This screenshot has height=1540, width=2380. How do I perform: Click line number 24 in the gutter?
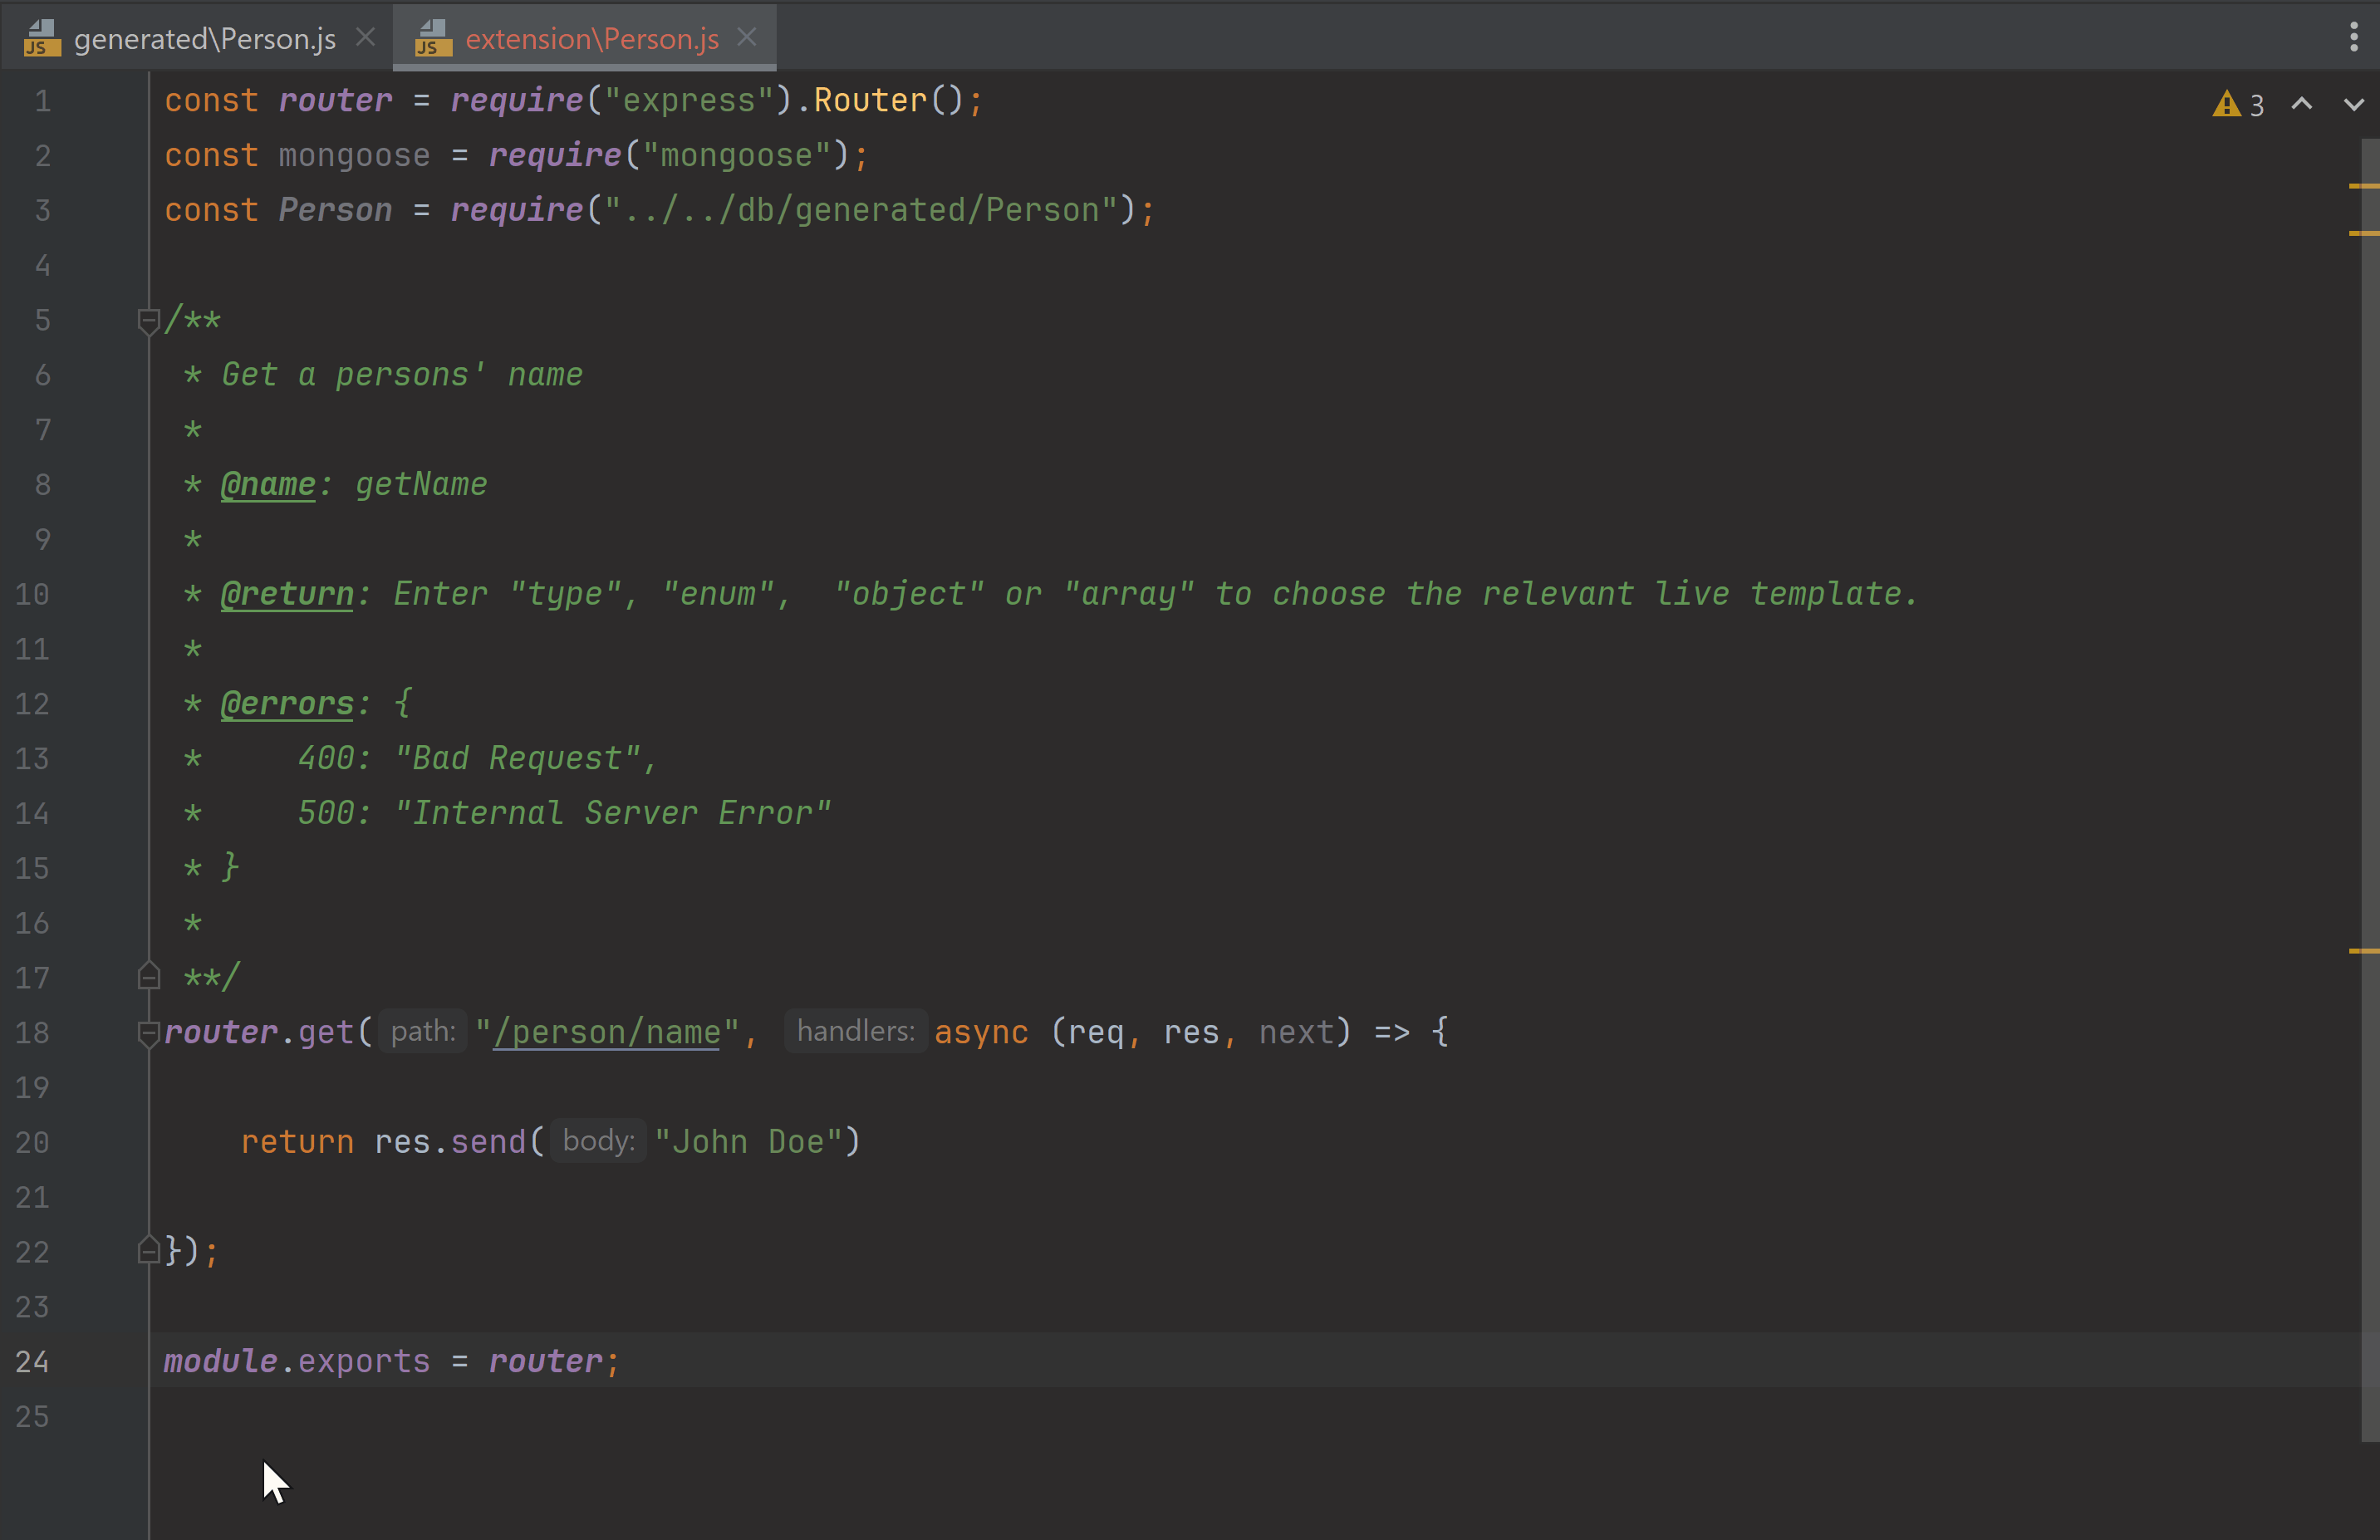(32, 1362)
